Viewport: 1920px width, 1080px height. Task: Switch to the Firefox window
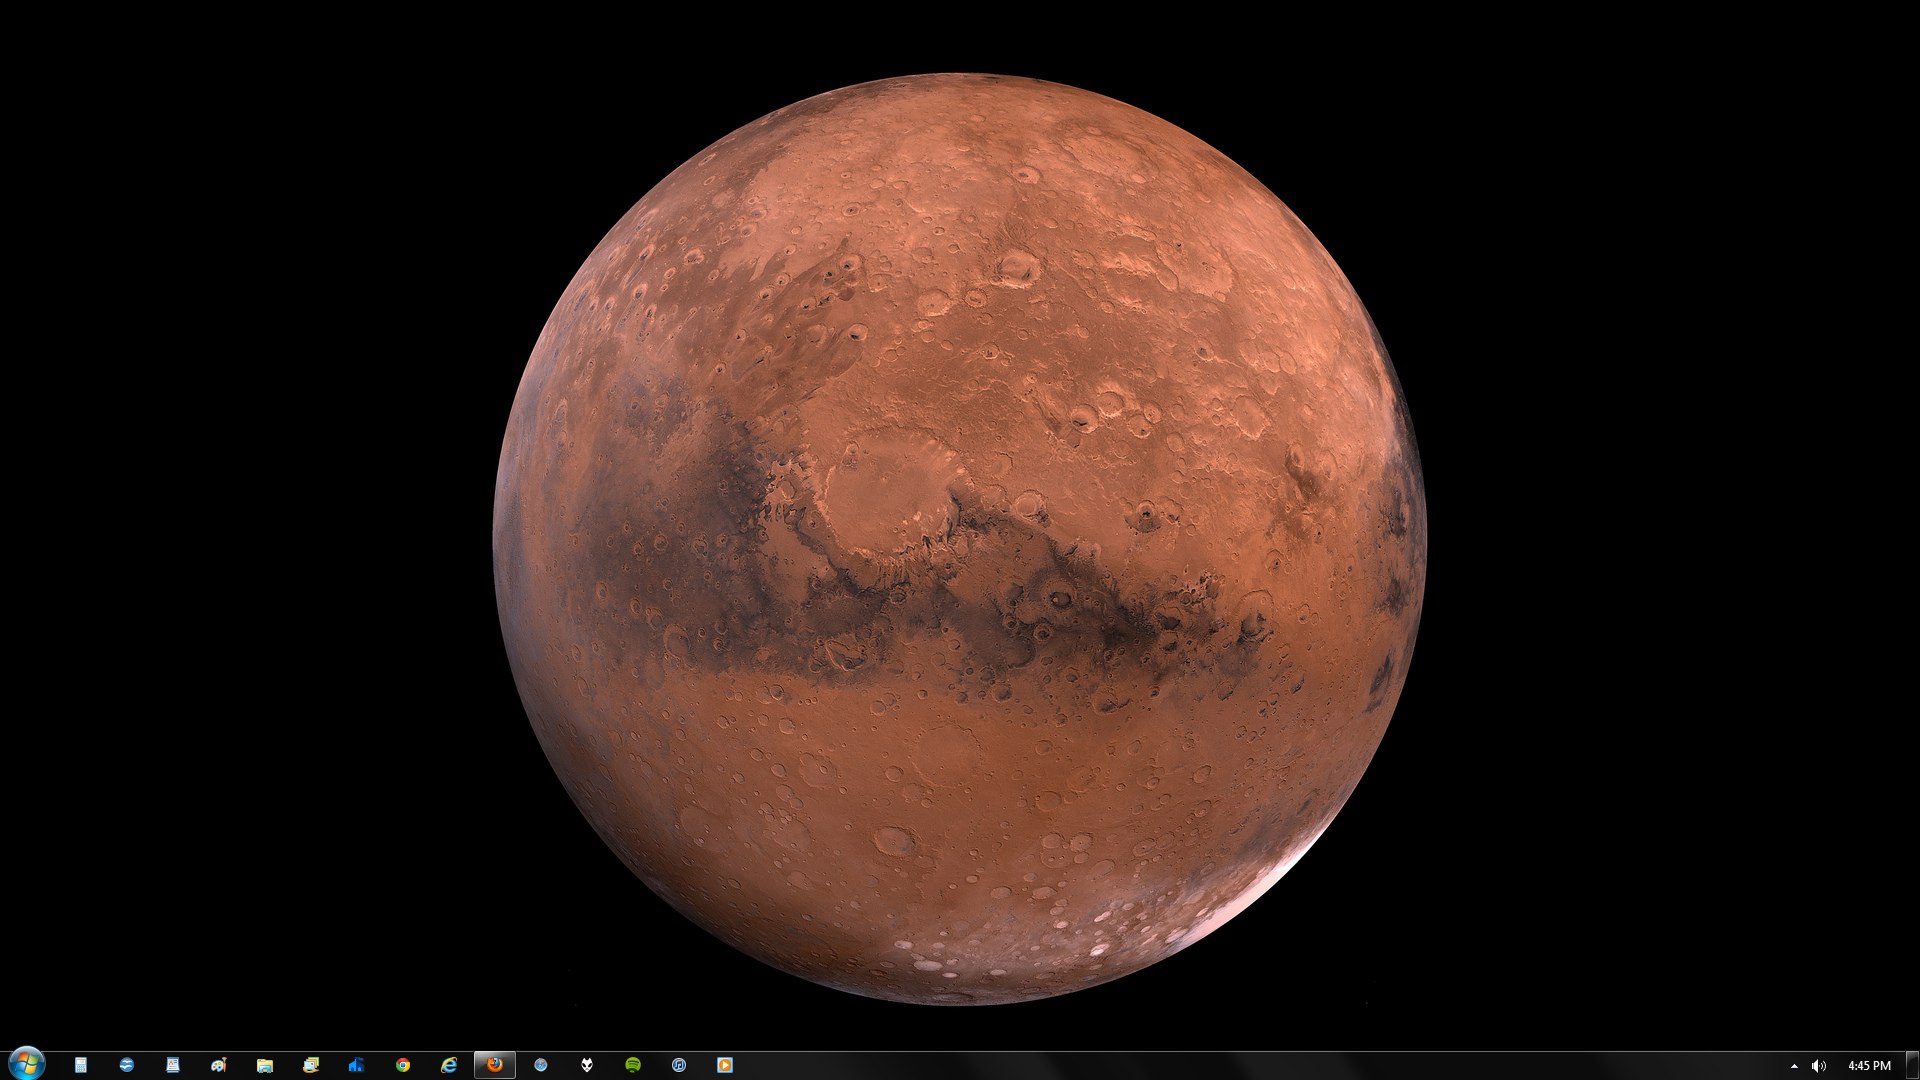(495, 1065)
